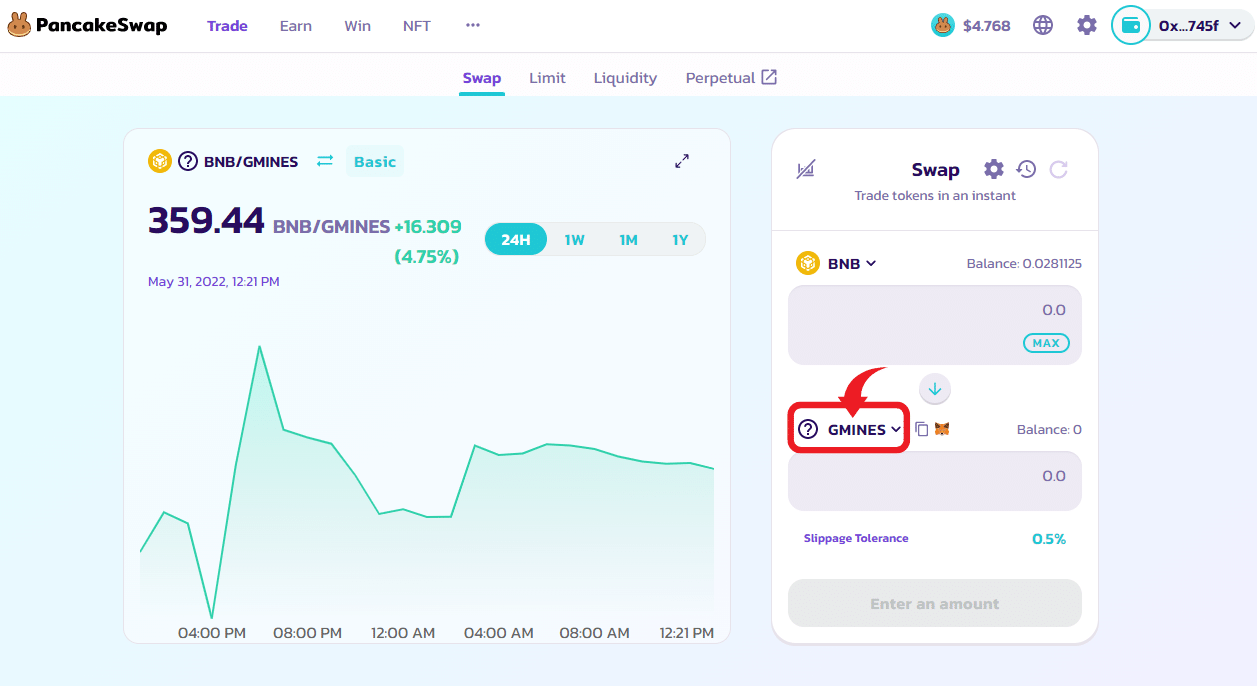Click the CAKE token icon in header
The width and height of the screenshot is (1257, 686).
[x=943, y=25]
